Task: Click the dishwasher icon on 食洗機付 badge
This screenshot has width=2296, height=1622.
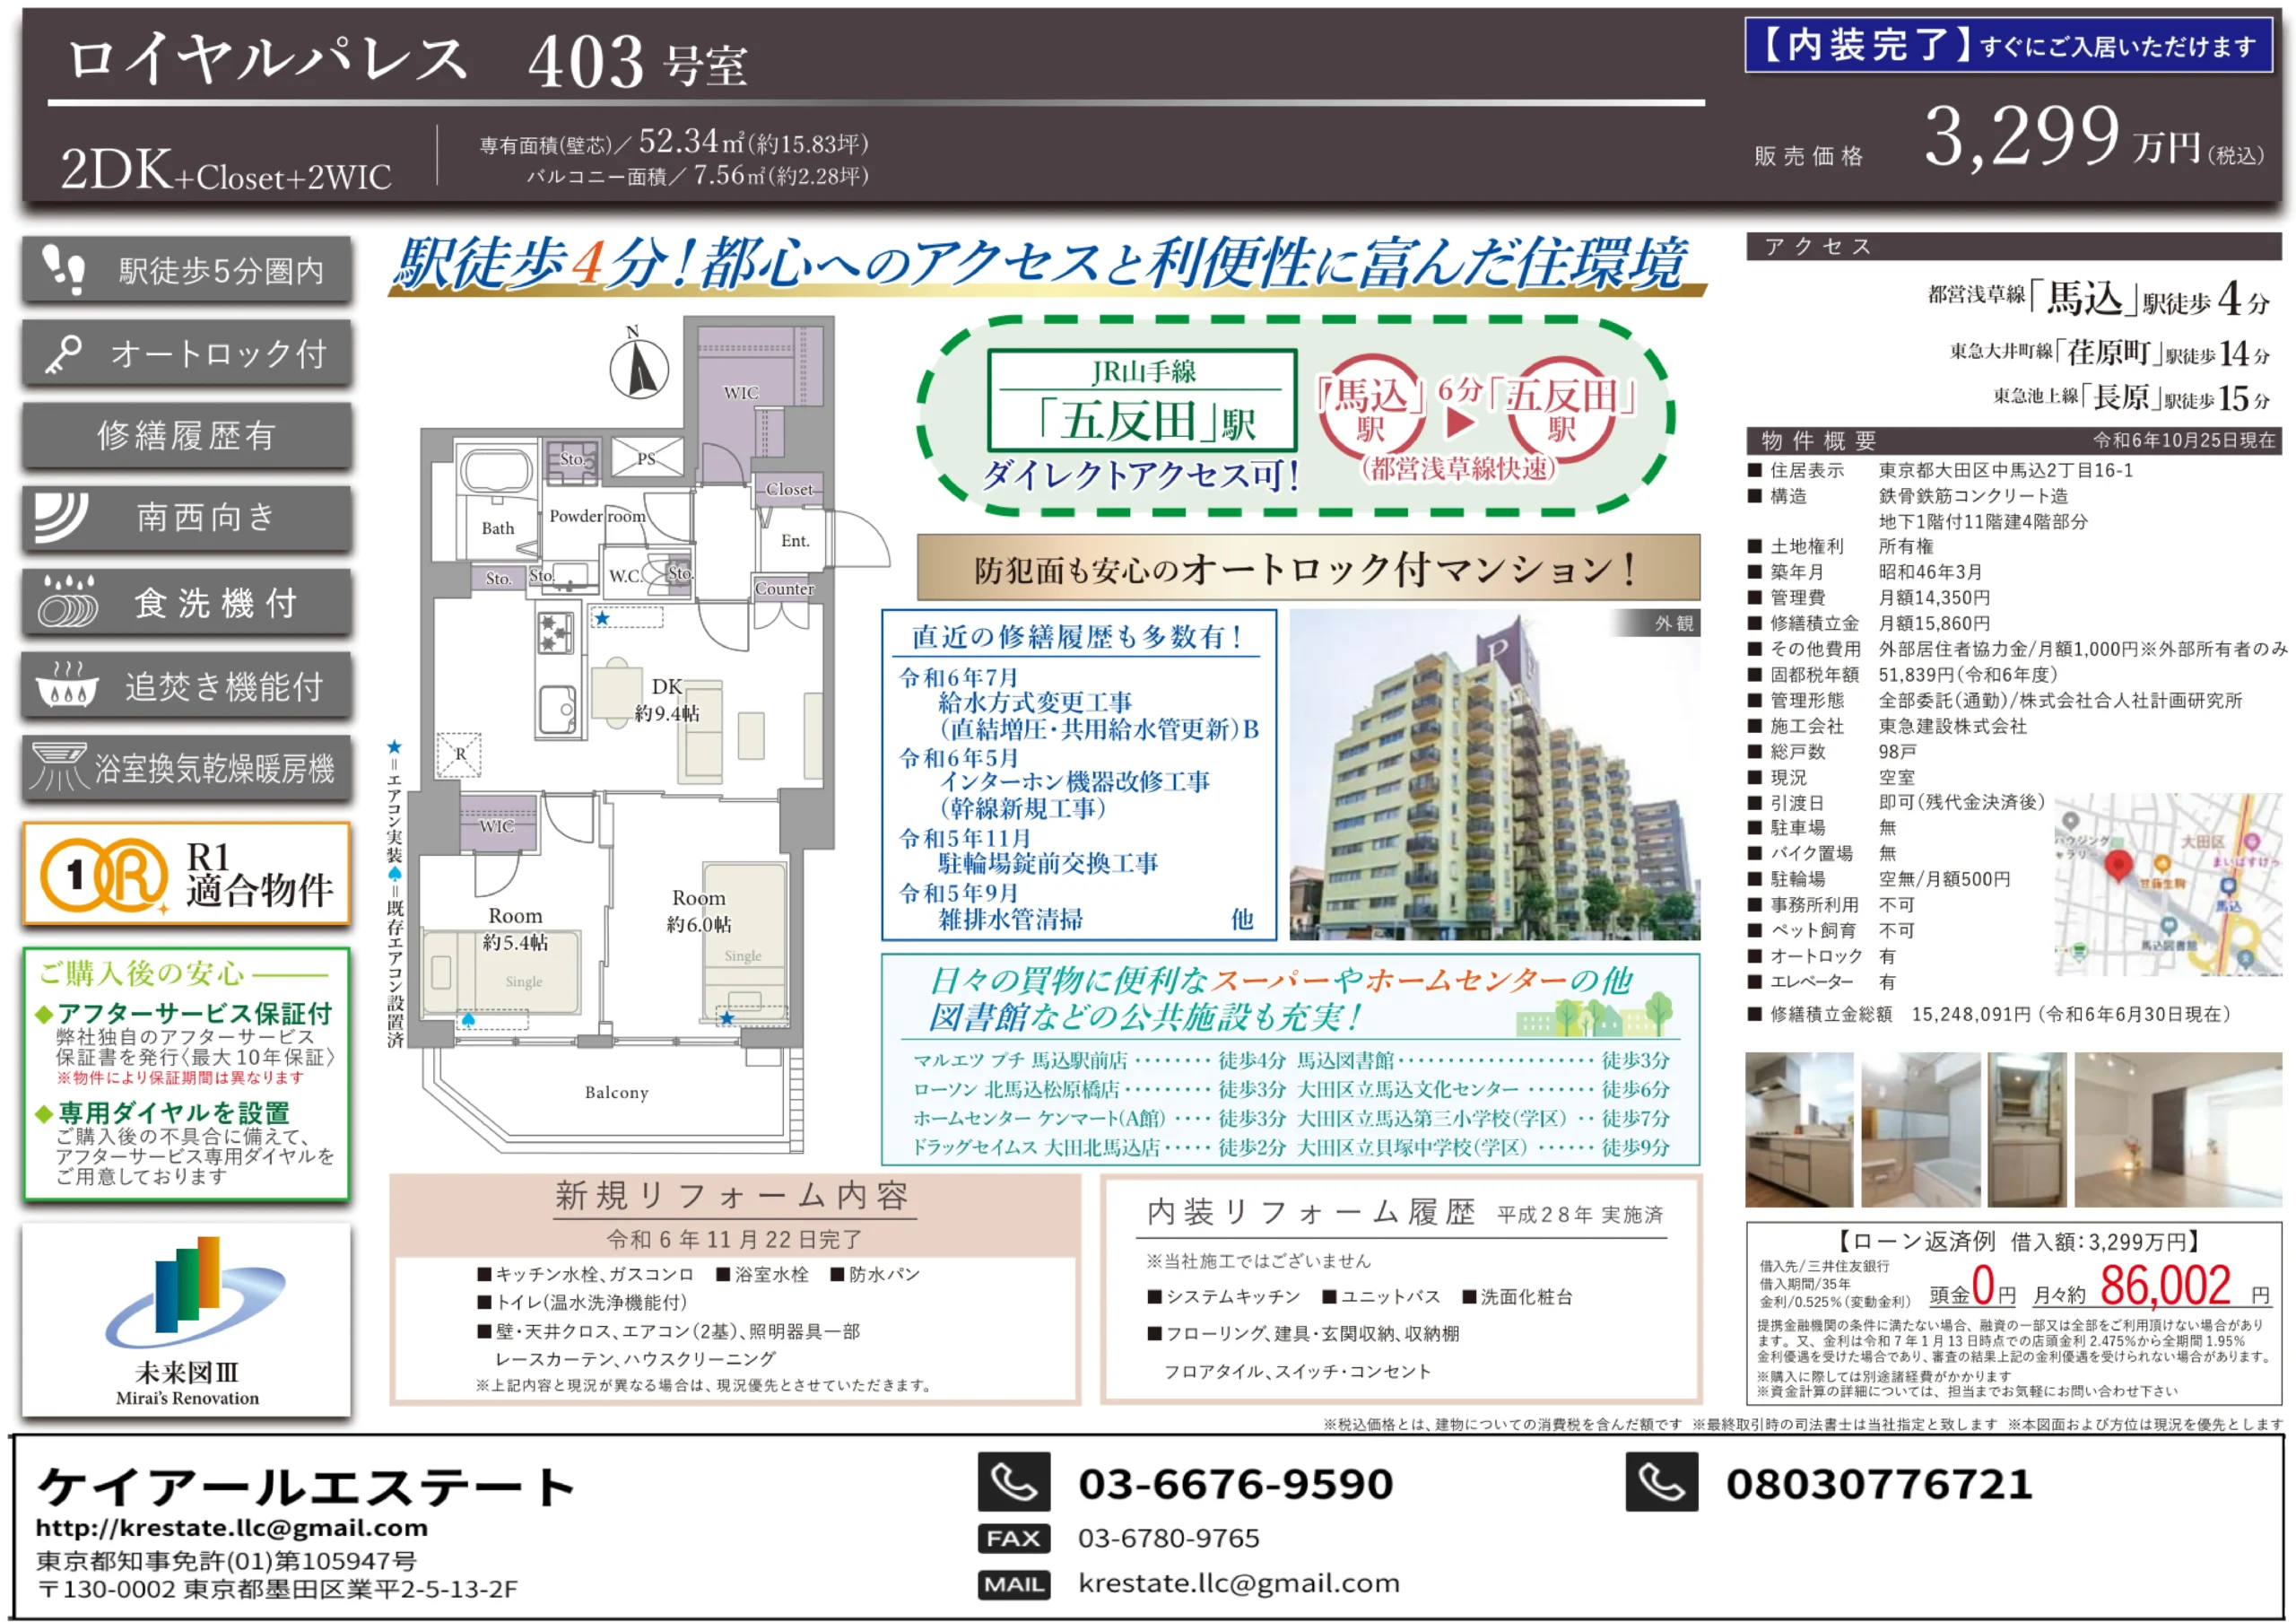Action: pyautogui.click(x=68, y=602)
